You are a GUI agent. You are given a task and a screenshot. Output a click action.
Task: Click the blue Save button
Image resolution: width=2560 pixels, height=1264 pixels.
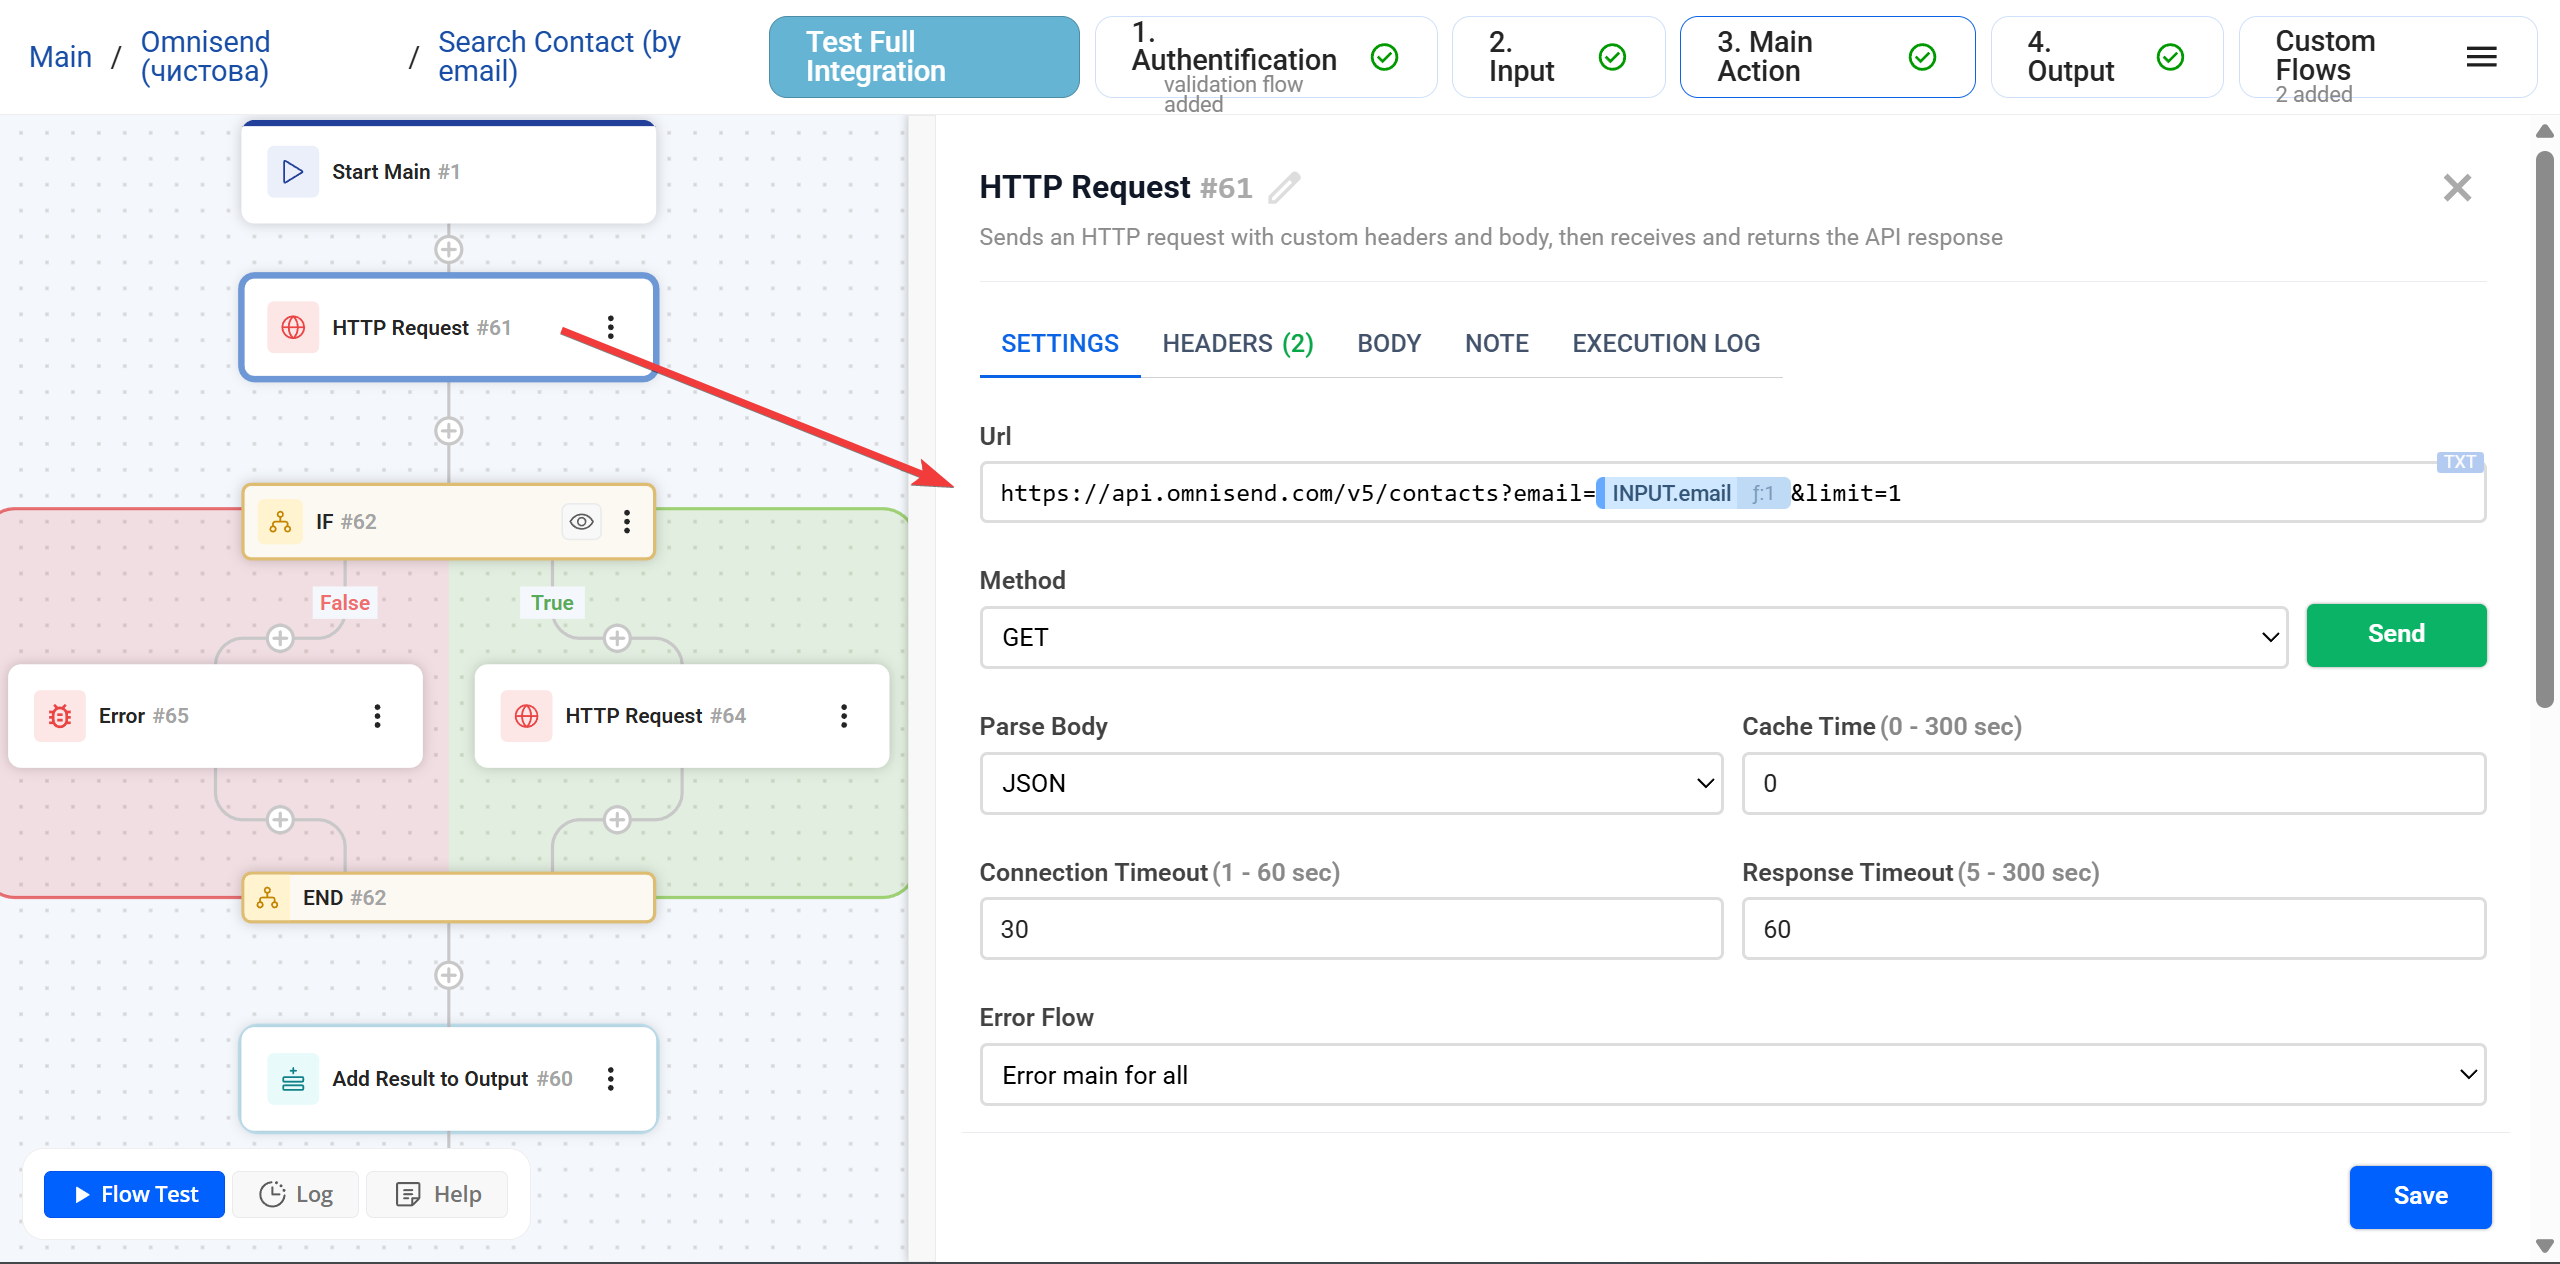pyautogui.click(x=2419, y=1196)
